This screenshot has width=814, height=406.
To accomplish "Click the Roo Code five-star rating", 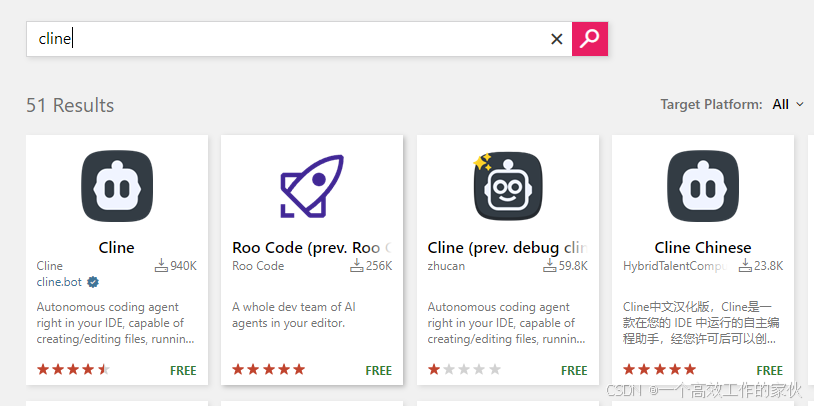I will (x=268, y=370).
